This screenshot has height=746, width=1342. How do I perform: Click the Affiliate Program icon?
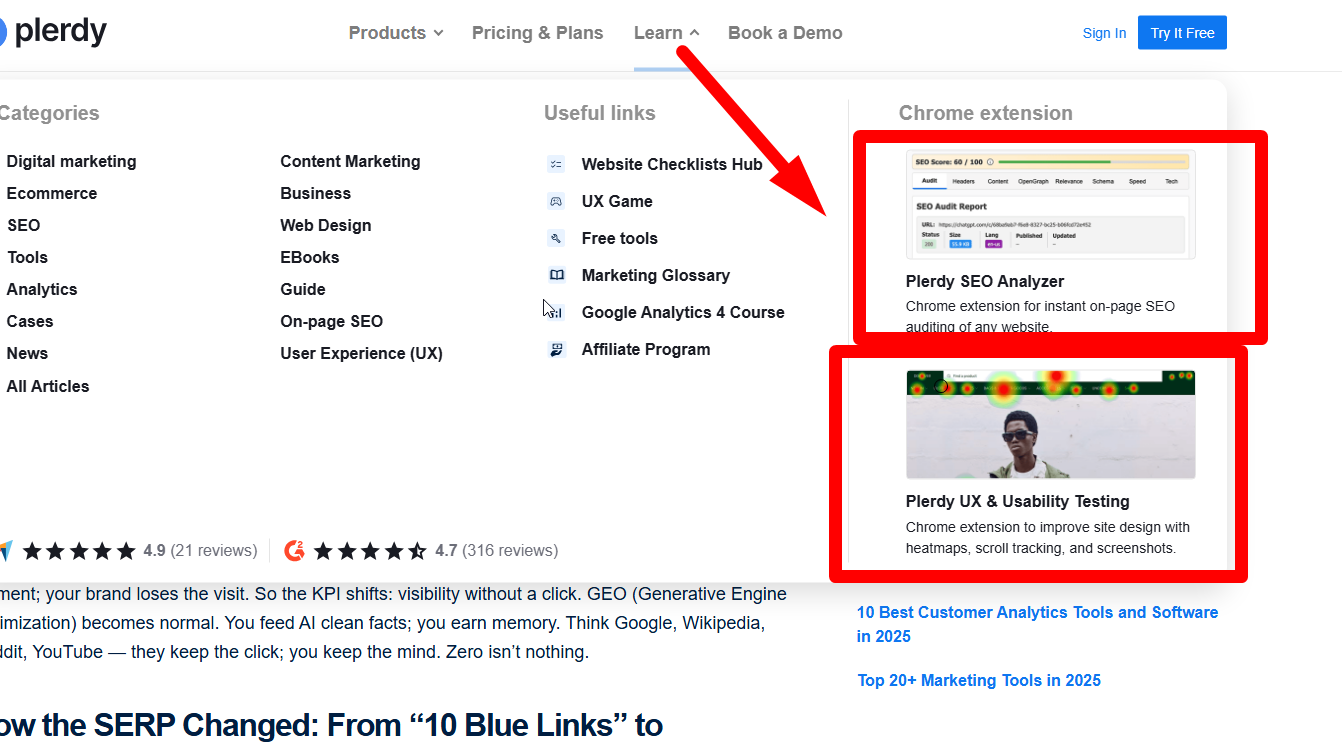(556, 349)
